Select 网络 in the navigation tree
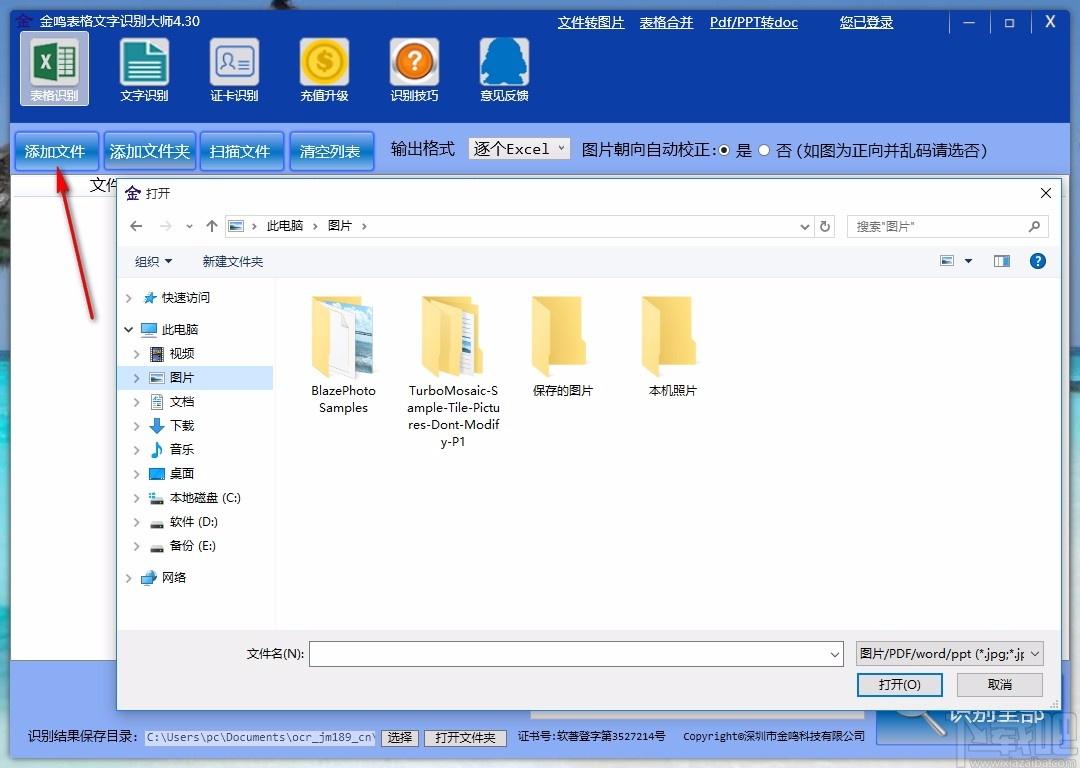The image size is (1080, 768). pyautogui.click(x=174, y=577)
